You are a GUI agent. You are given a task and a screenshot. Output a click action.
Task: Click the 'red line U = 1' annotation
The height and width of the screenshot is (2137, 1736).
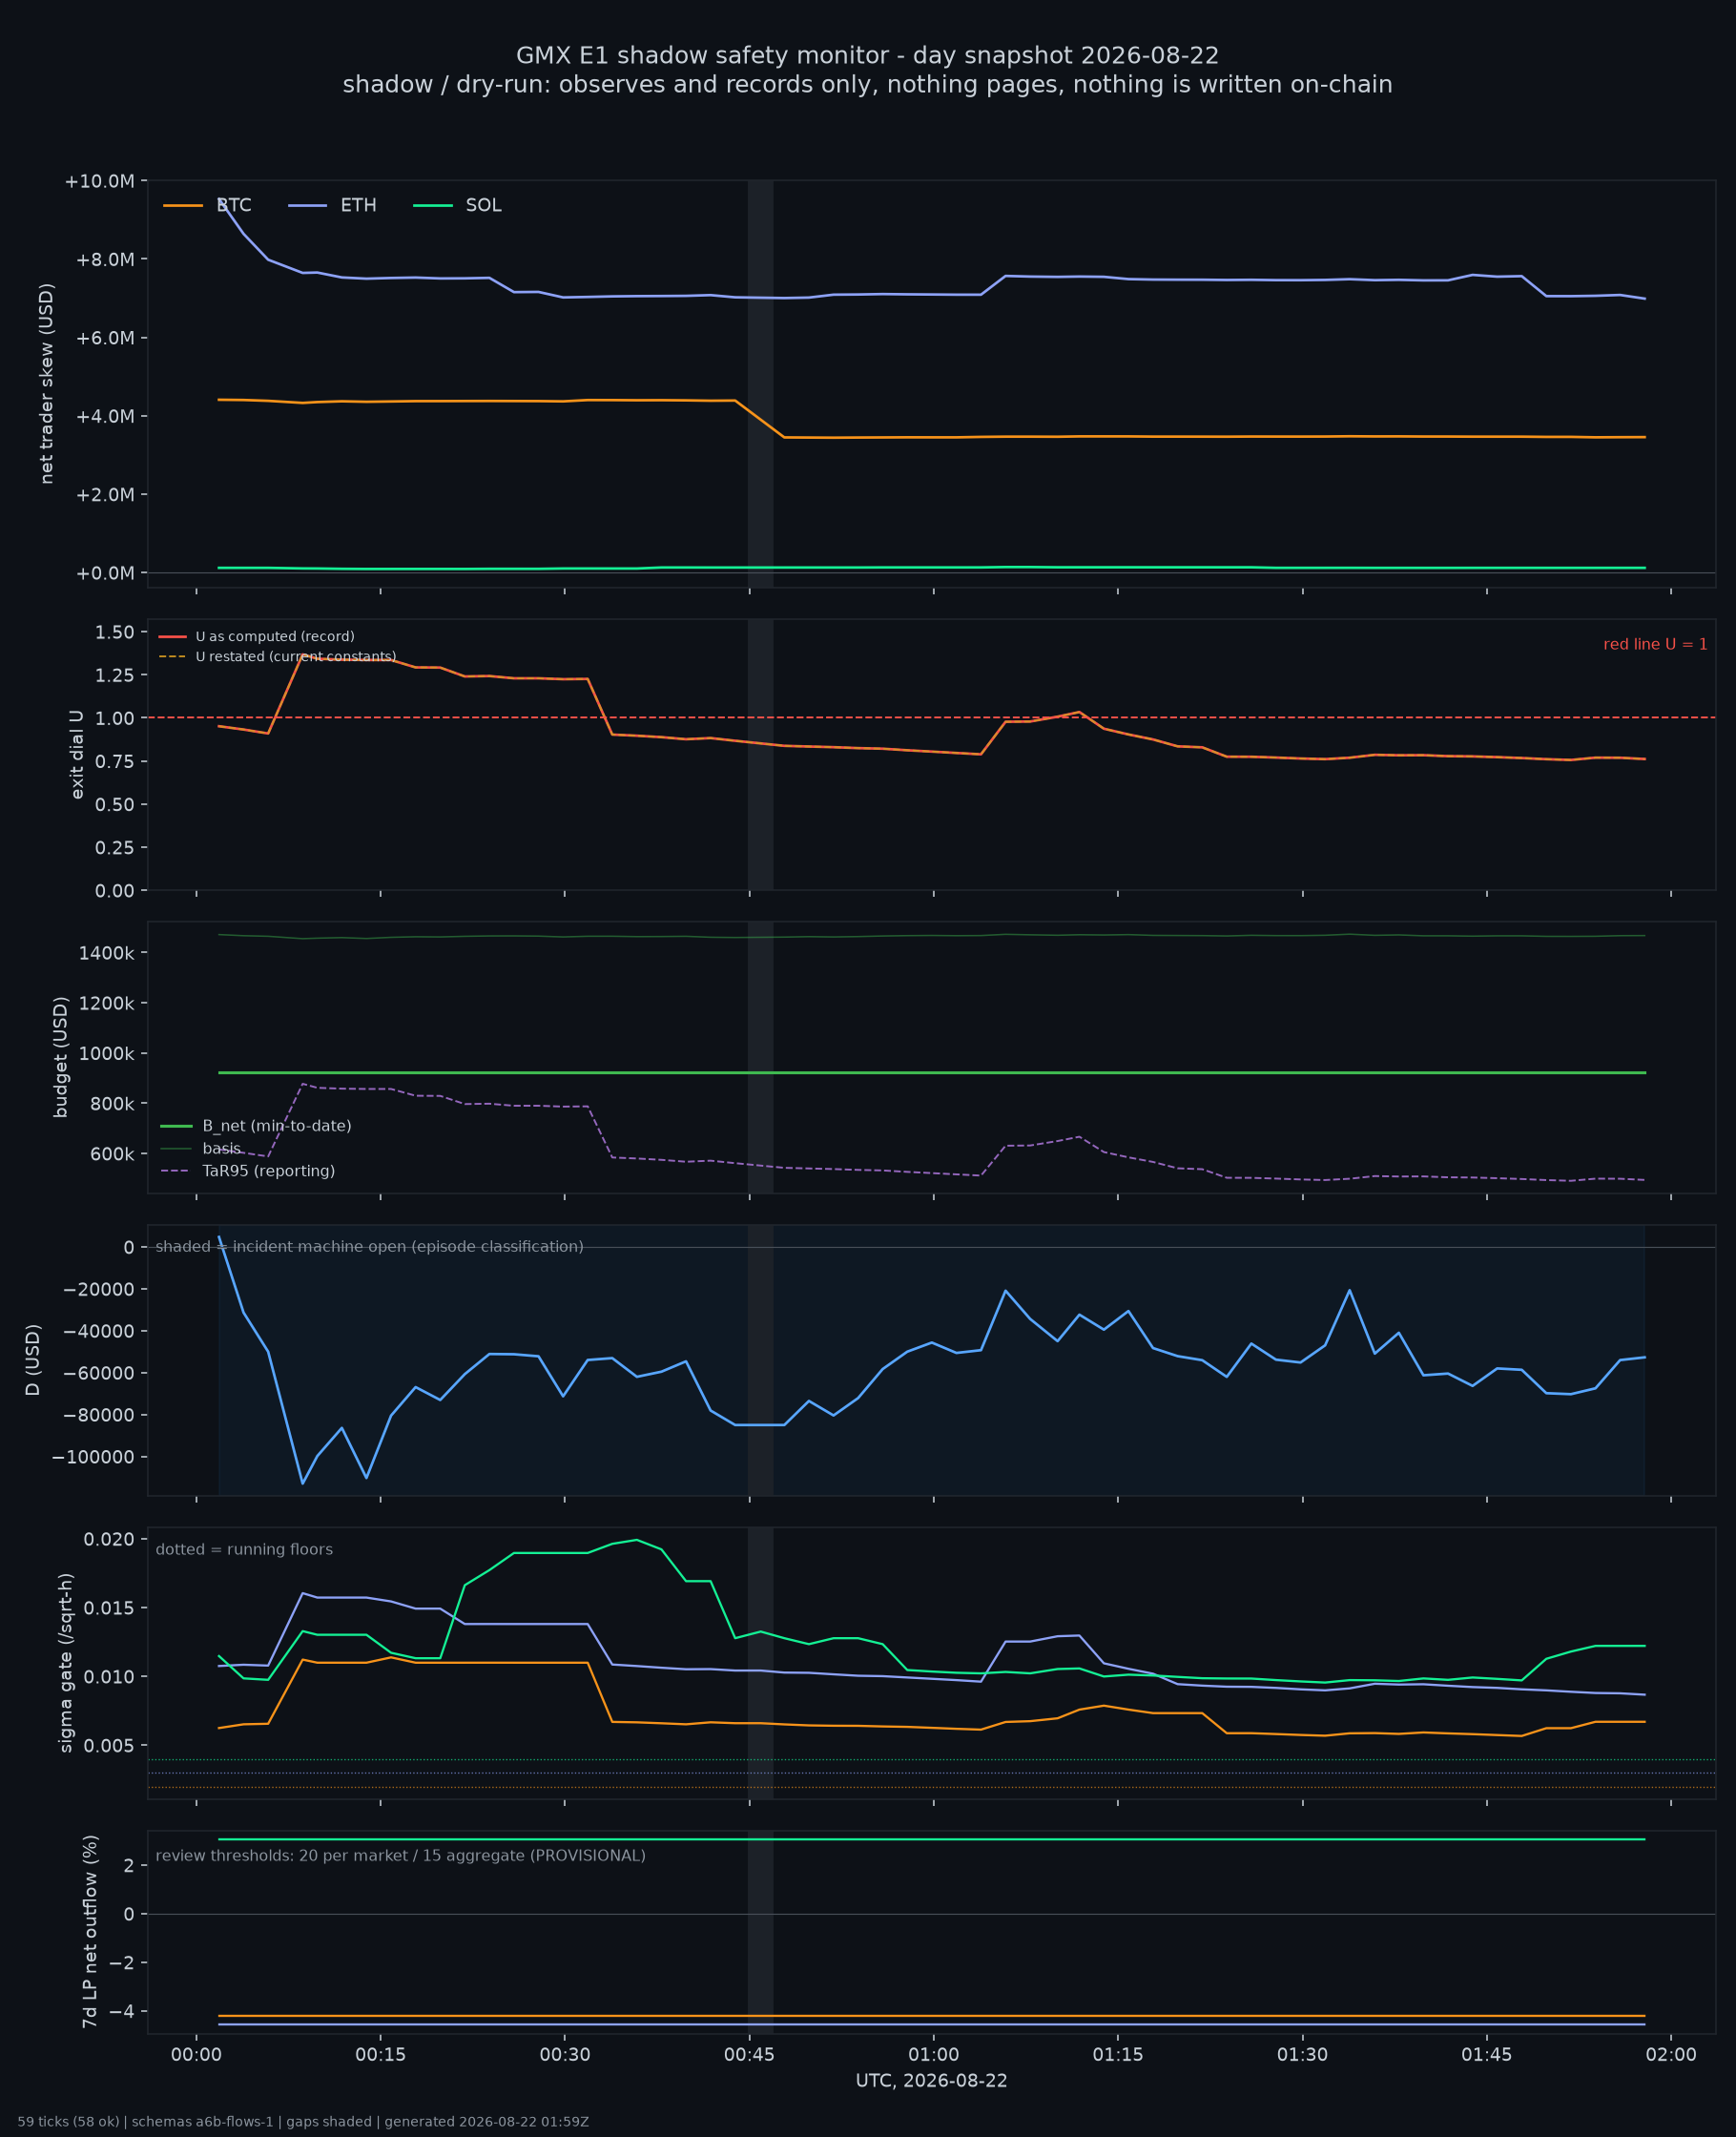pyautogui.click(x=1655, y=645)
